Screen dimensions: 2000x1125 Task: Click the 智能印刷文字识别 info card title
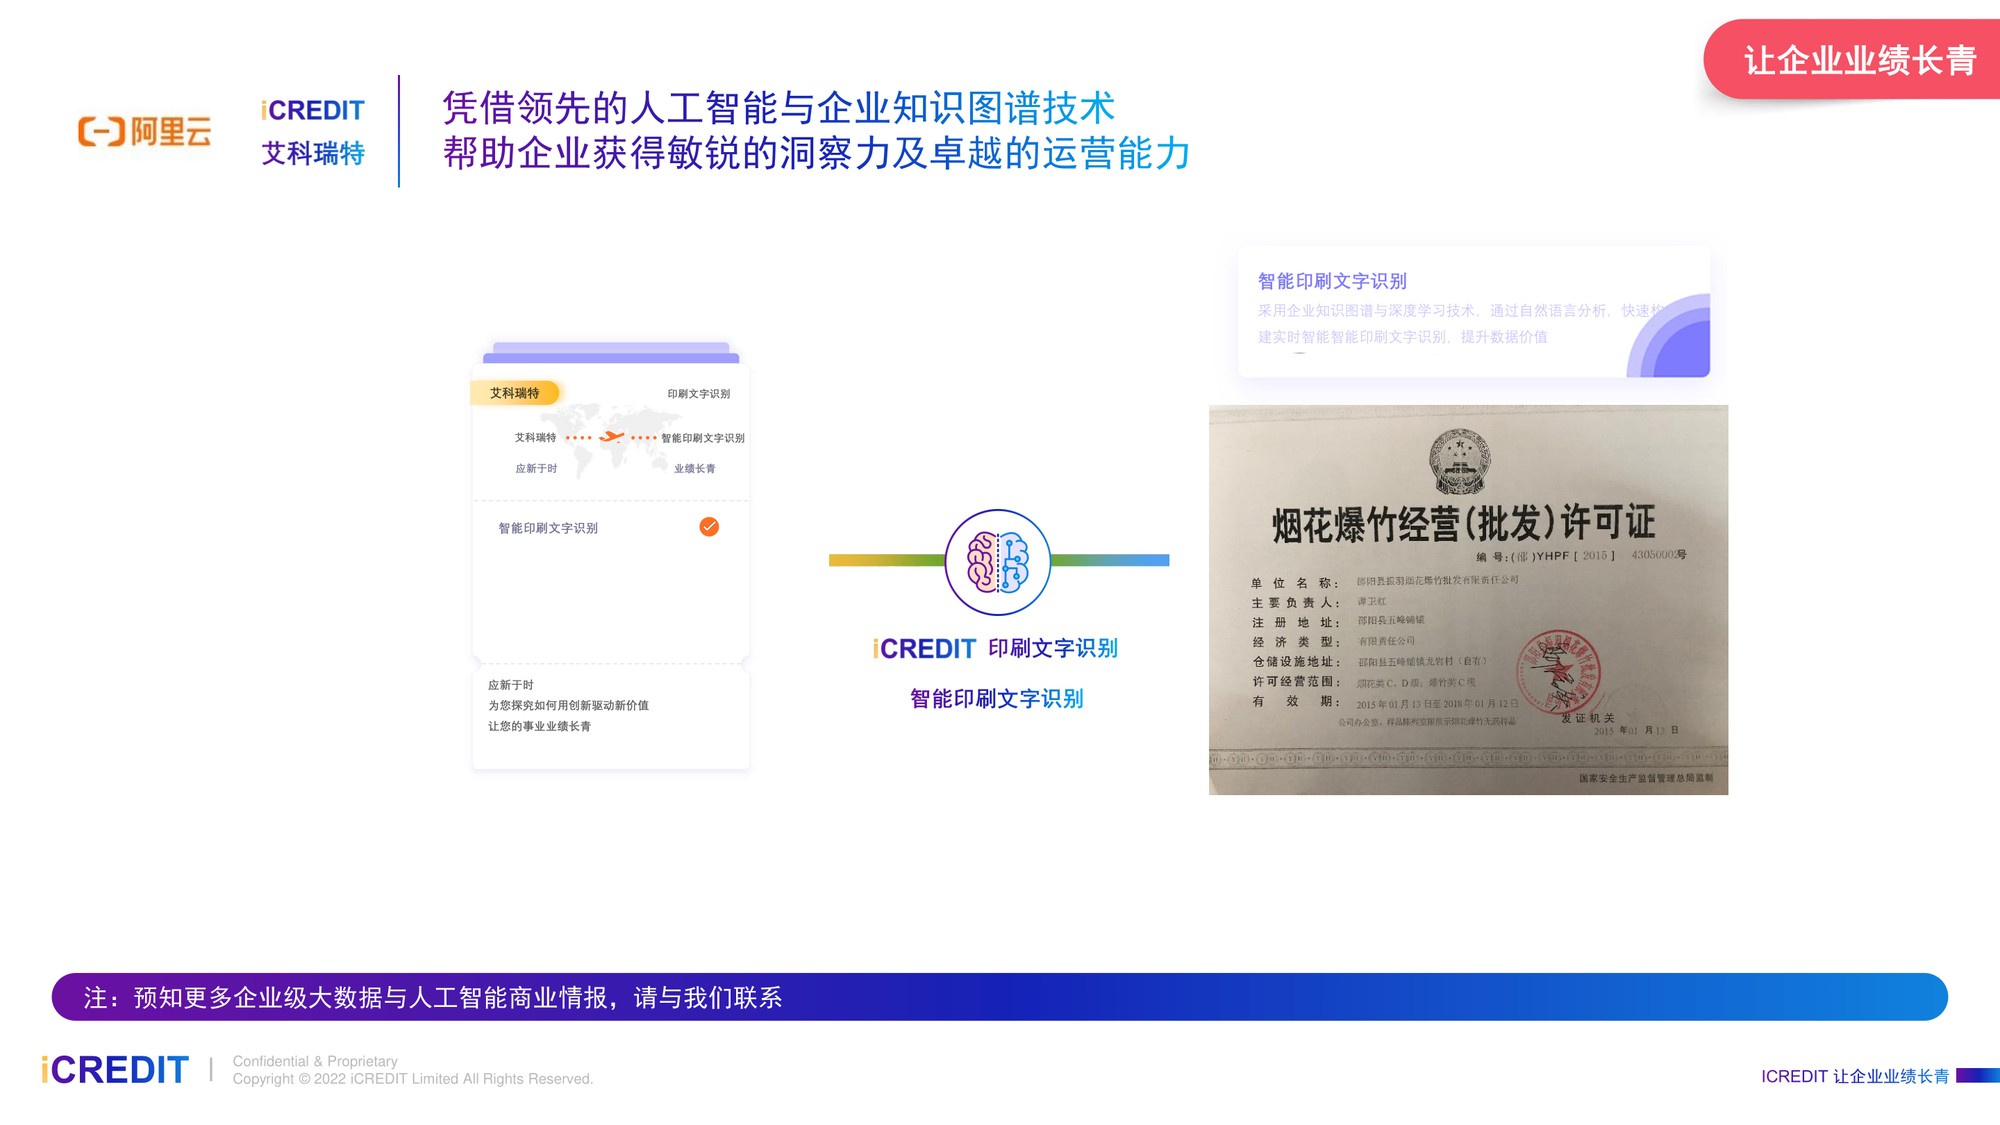(1332, 281)
